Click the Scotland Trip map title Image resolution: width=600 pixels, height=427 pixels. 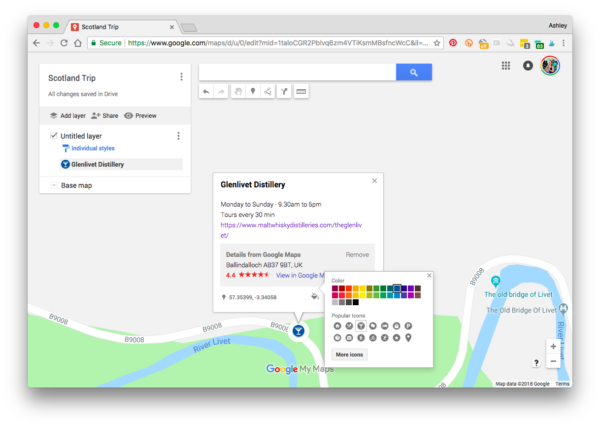(x=72, y=78)
